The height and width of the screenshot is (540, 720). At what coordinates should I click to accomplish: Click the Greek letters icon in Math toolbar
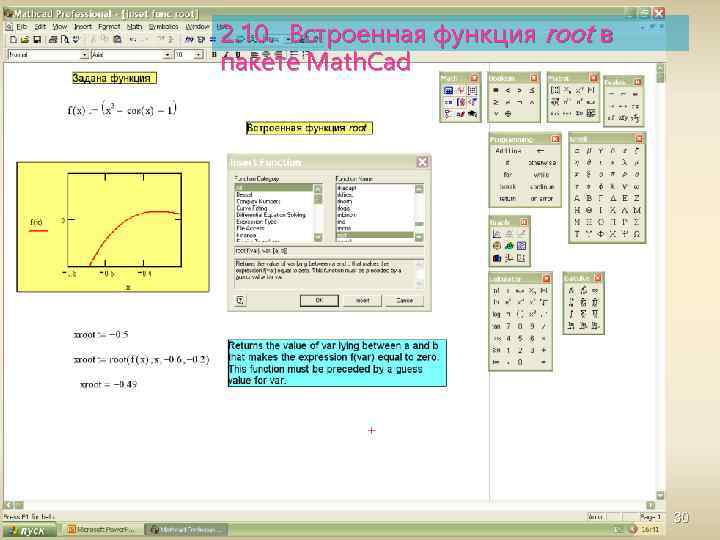coord(461,113)
